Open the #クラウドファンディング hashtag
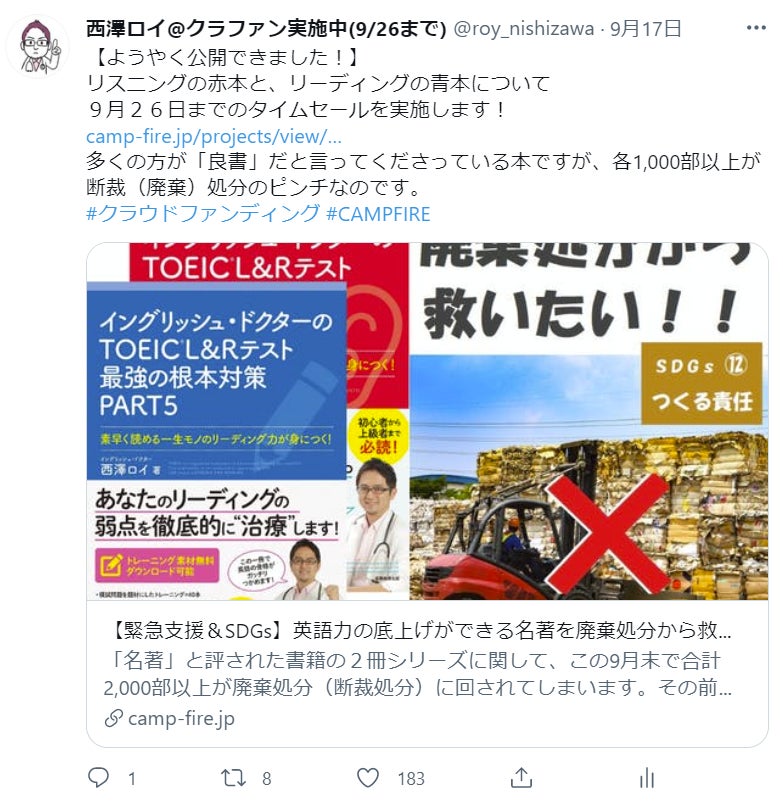Image resolution: width=783 pixels, height=803 pixels. pos(203,214)
